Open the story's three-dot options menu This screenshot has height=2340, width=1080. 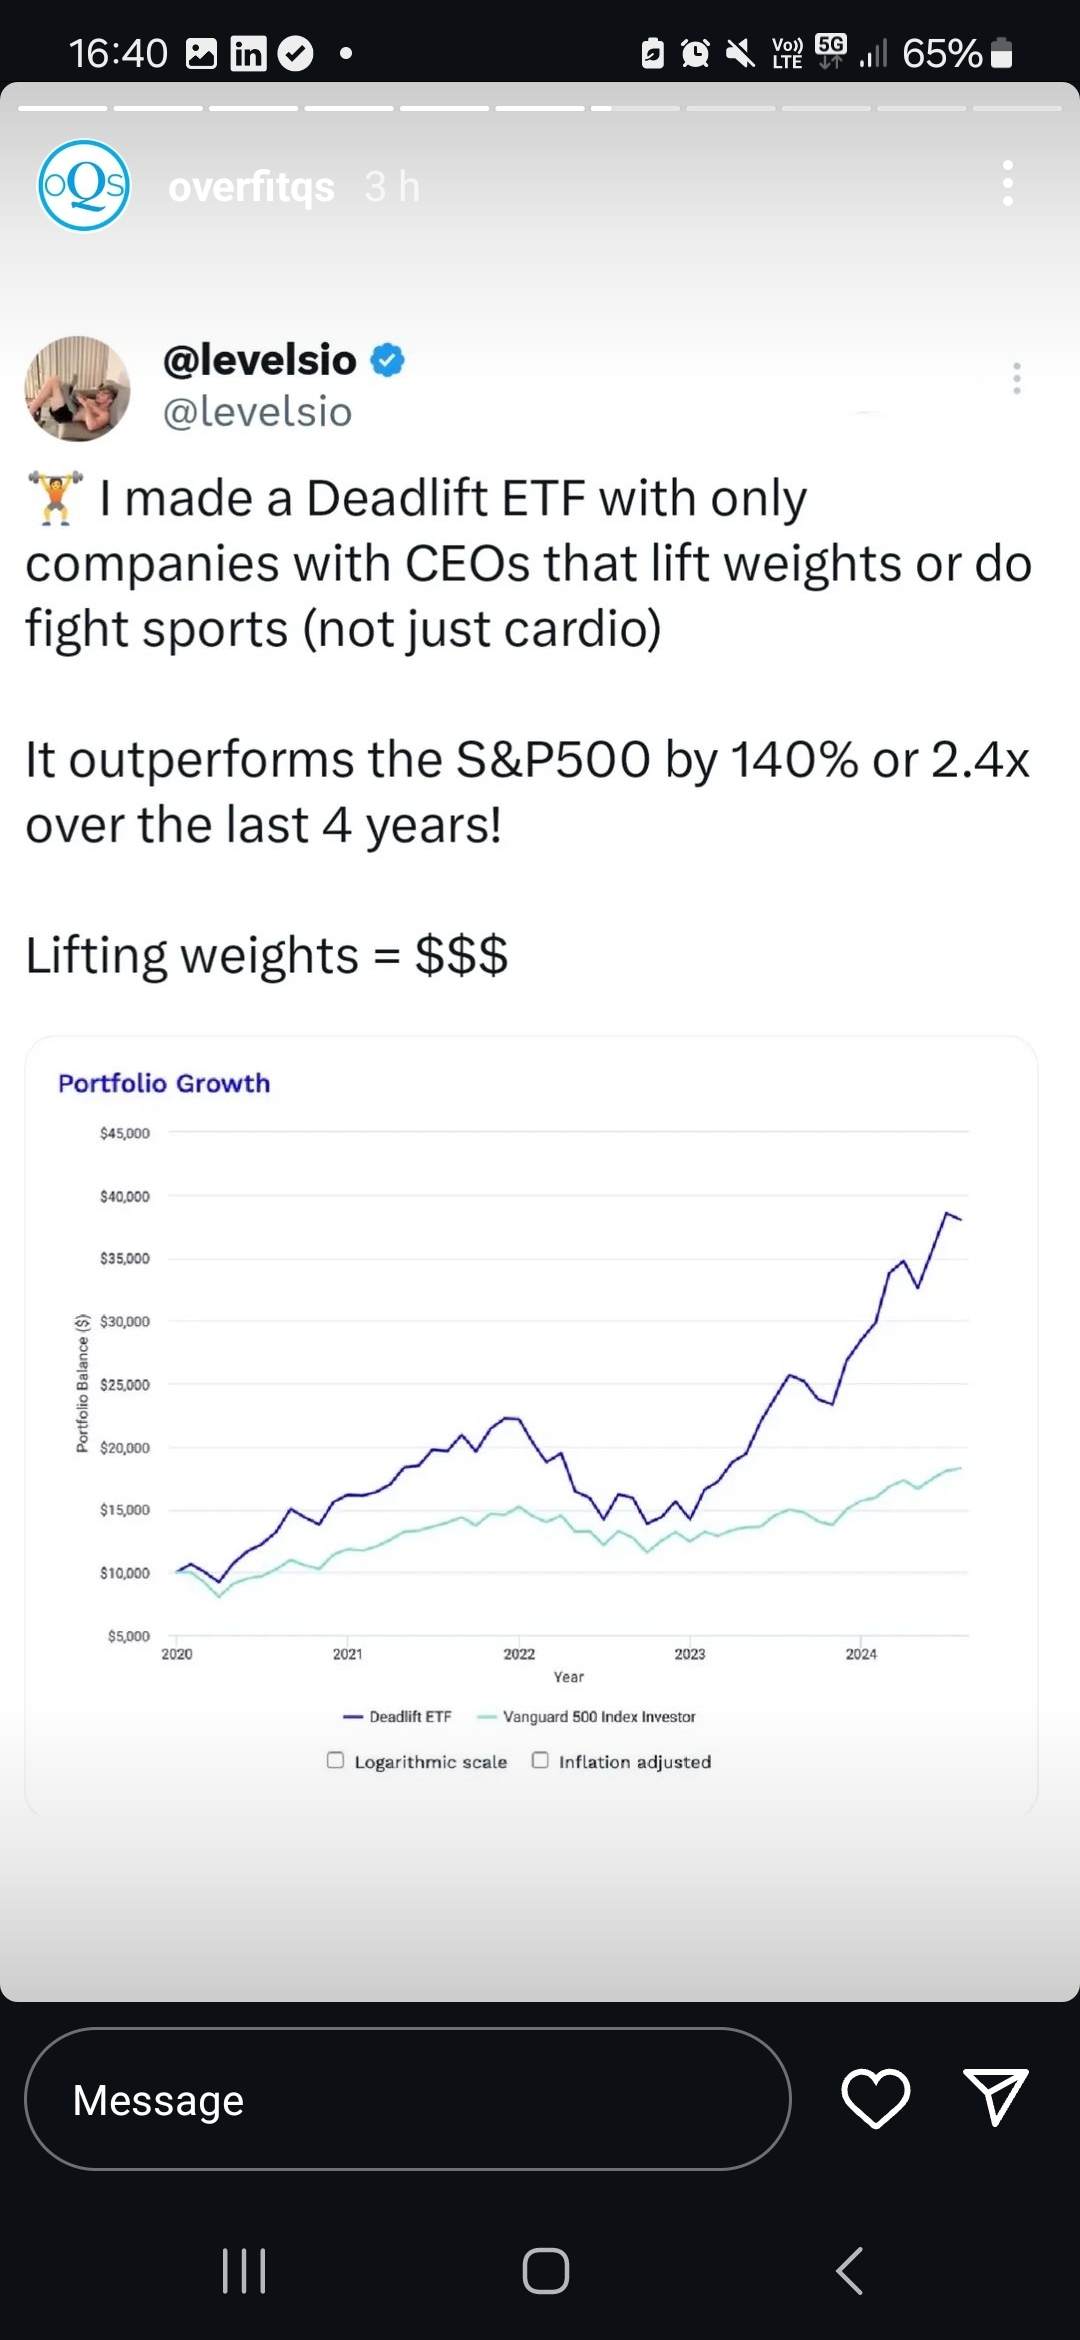pos(1008,184)
